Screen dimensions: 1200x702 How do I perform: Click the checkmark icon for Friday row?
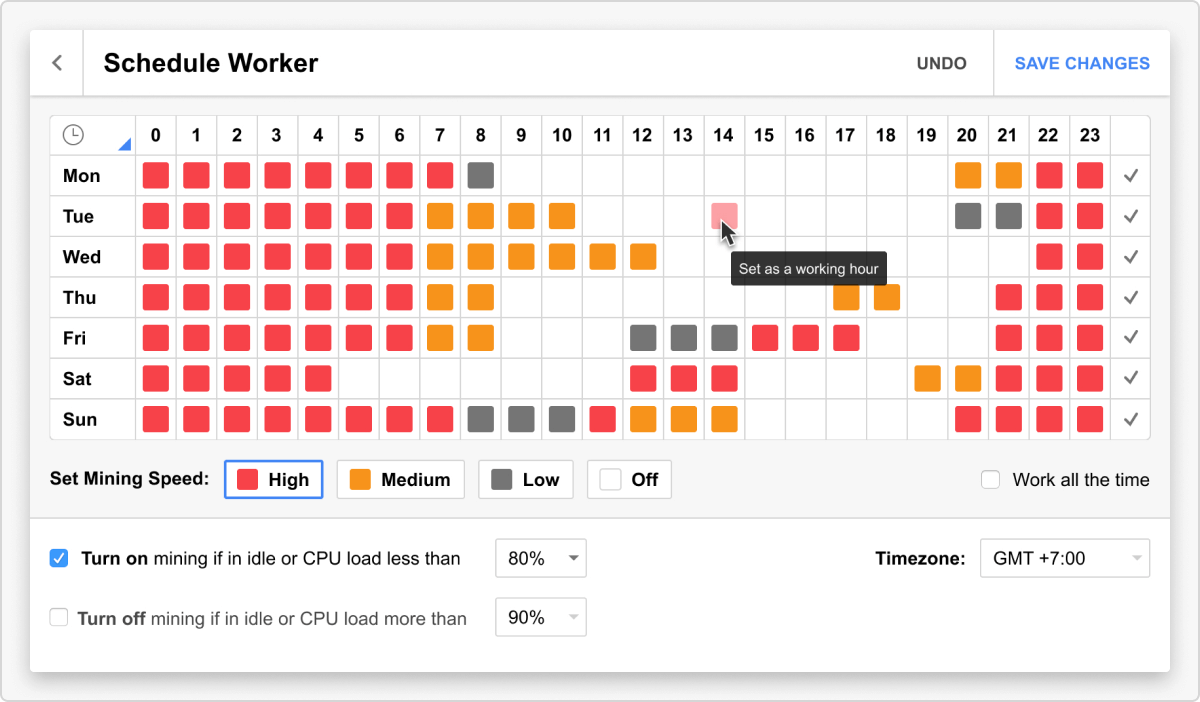click(1131, 338)
